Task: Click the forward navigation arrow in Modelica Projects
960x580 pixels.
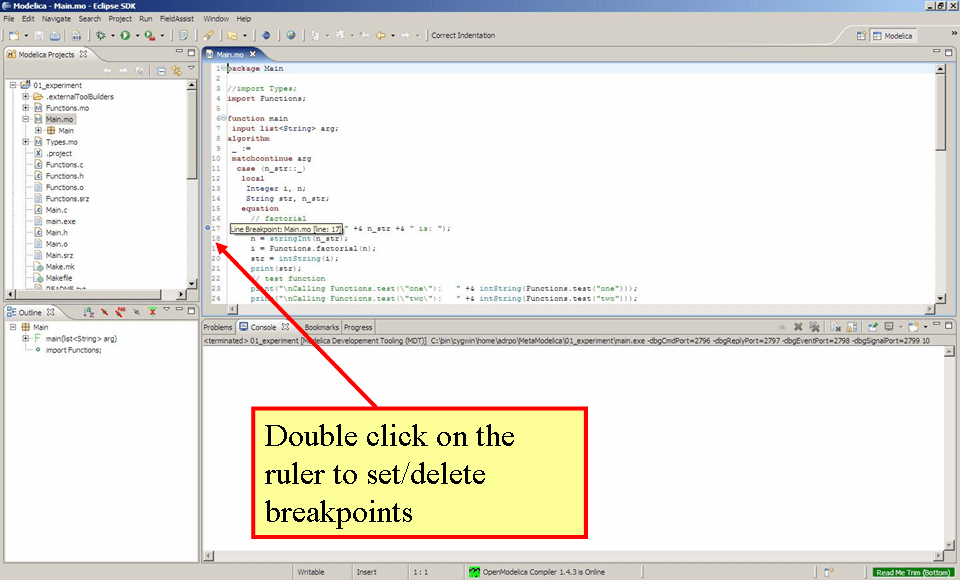Action: (x=125, y=70)
